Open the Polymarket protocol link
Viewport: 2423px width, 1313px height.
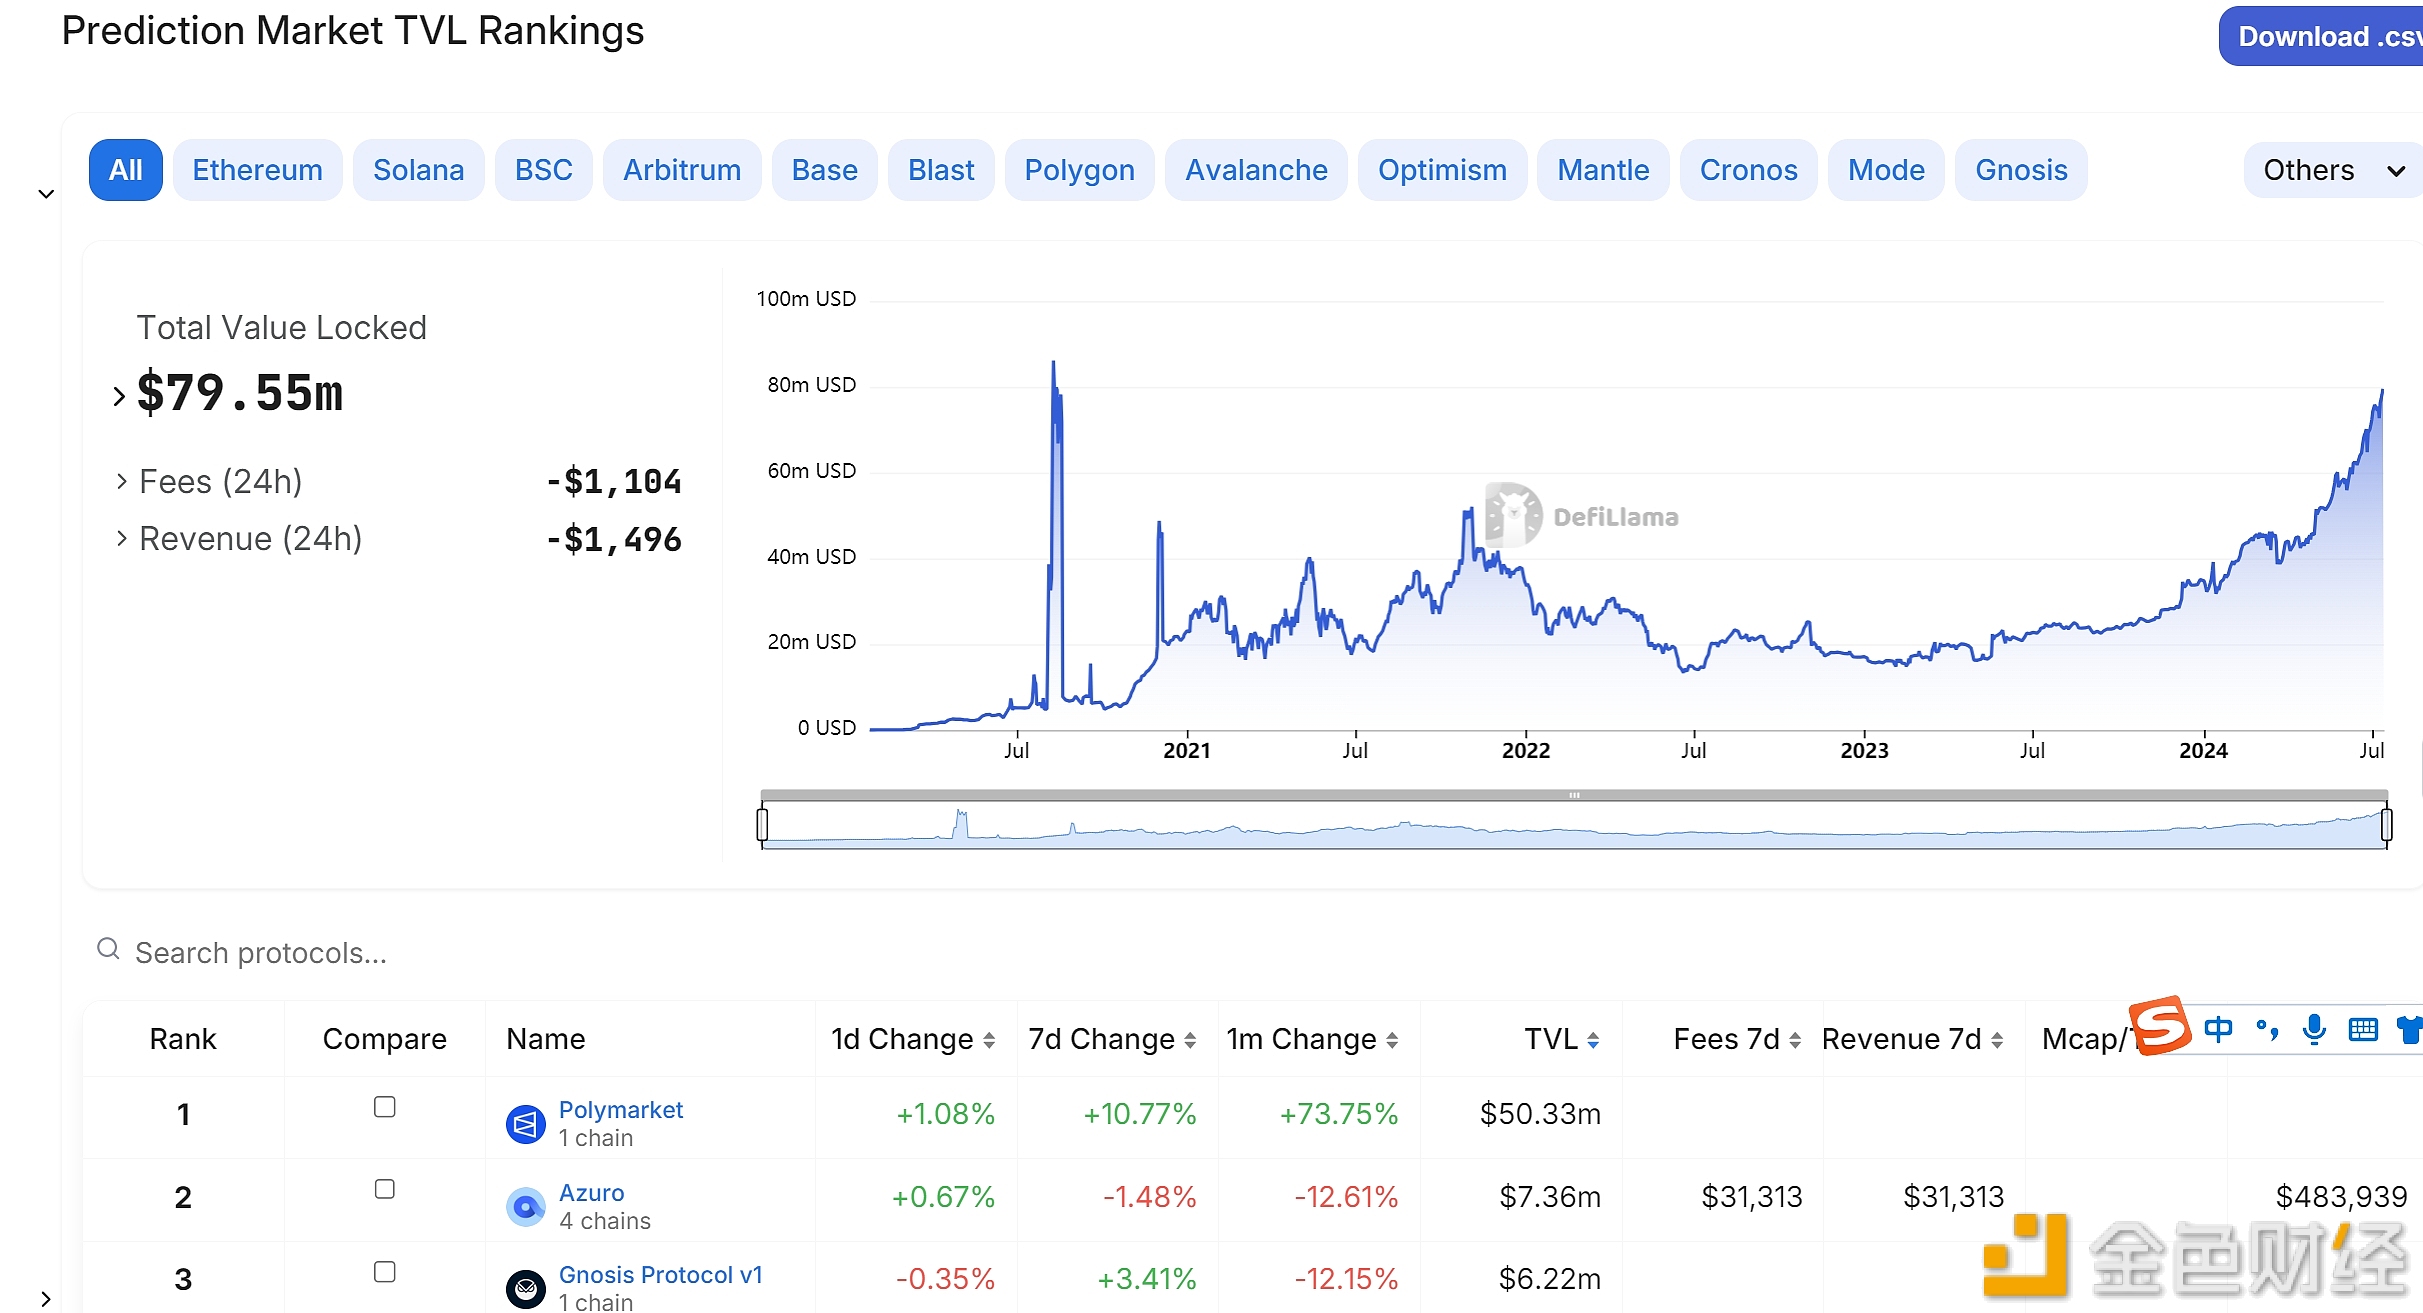[x=621, y=1110]
